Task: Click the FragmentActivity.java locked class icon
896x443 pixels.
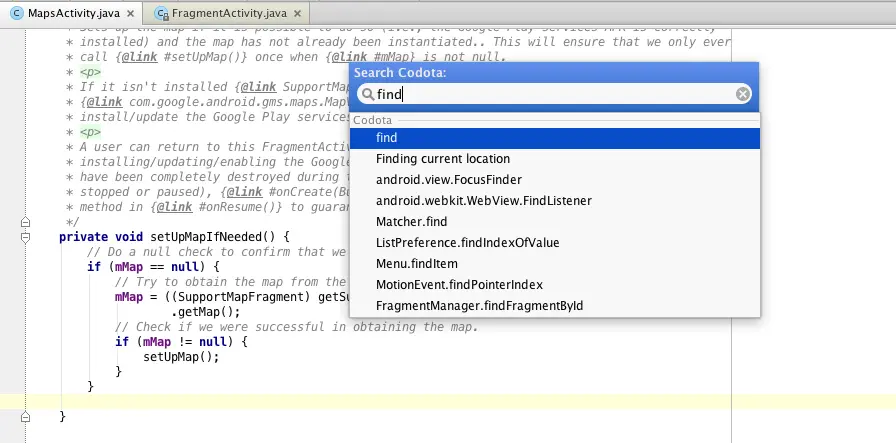Action: pos(162,13)
